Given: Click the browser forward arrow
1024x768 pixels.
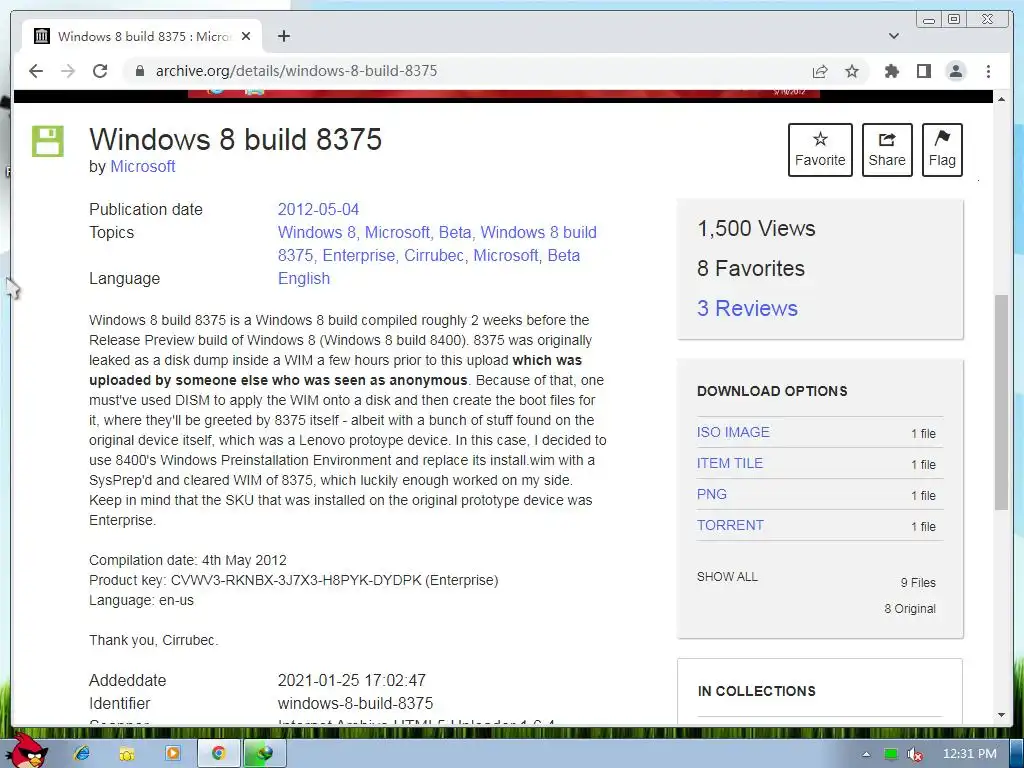Looking at the screenshot, I should pyautogui.click(x=68, y=71).
